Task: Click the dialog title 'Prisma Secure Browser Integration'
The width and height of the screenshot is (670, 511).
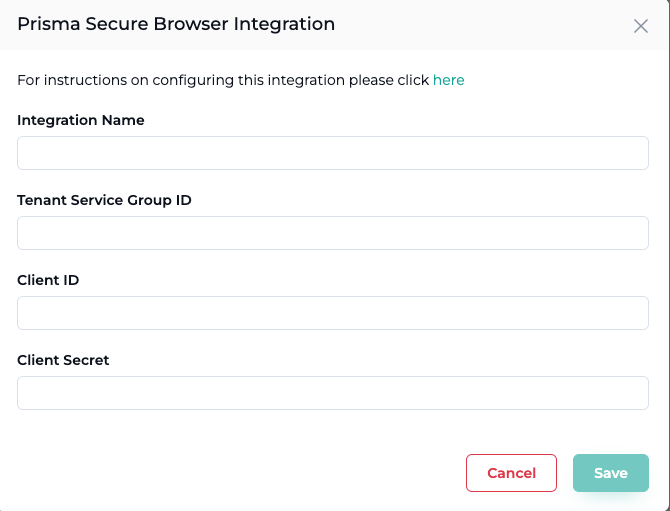Action: coord(176,24)
